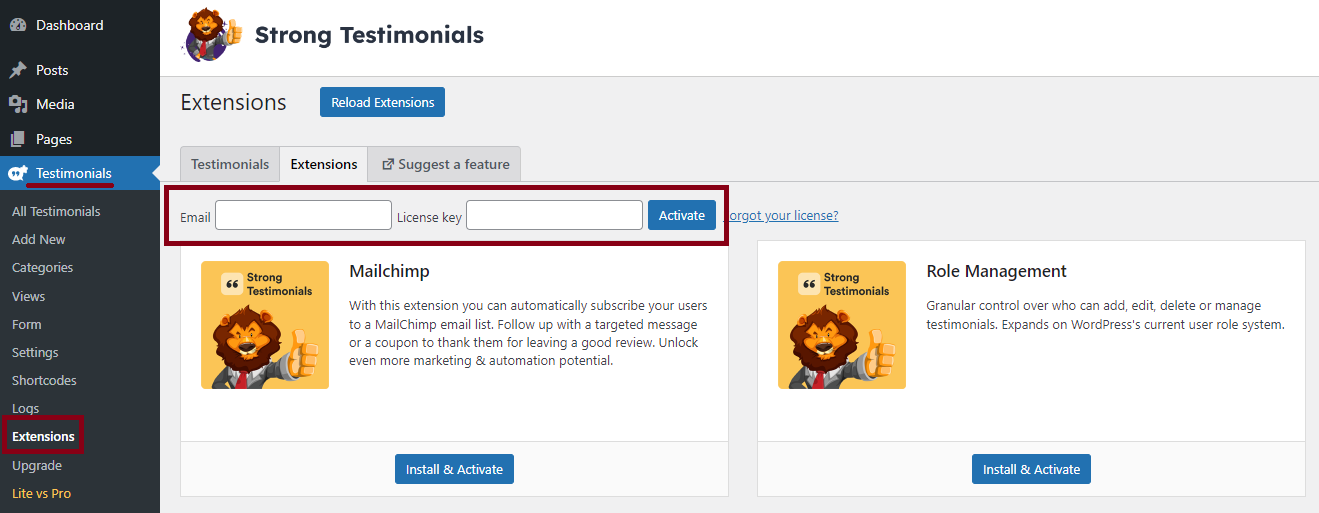
Task: Click the Media icon in sidebar
Action: tap(18, 104)
